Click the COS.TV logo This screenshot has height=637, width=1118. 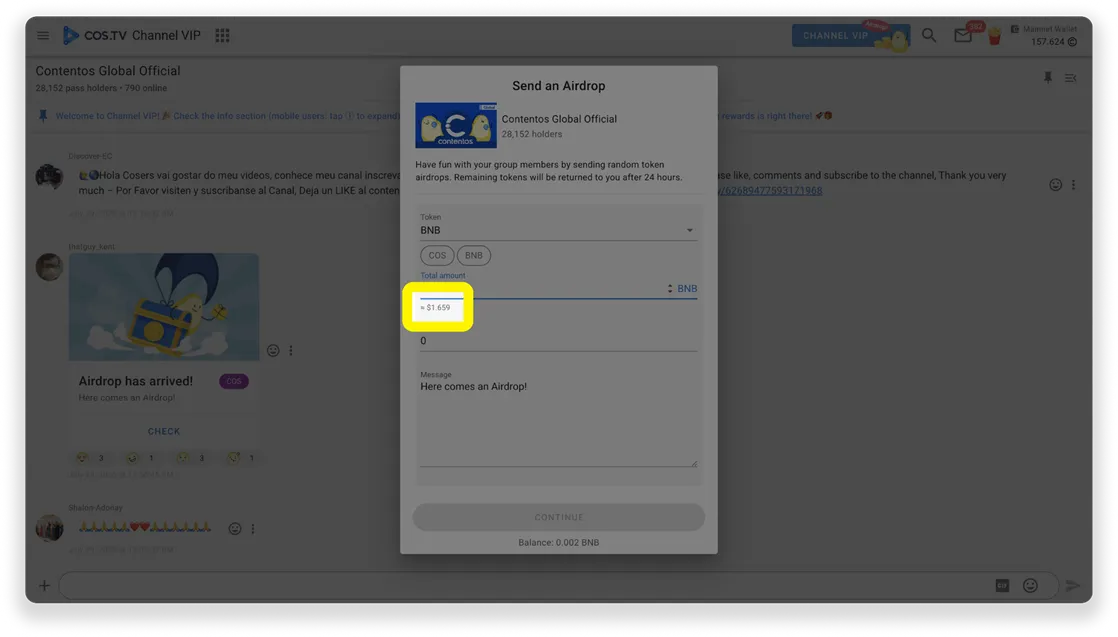tap(96, 35)
